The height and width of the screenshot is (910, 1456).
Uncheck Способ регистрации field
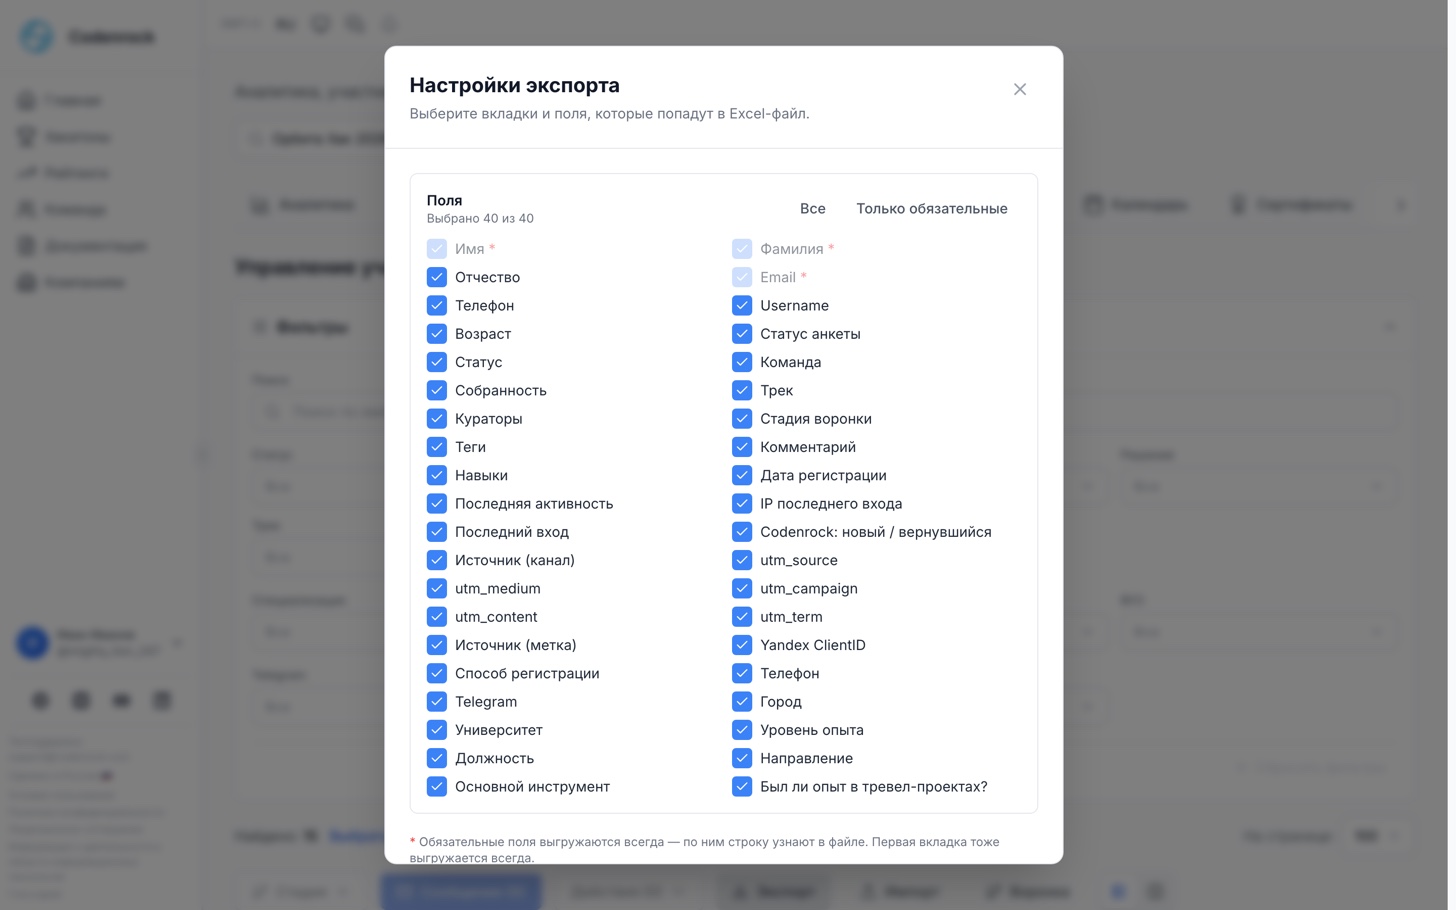[437, 674]
